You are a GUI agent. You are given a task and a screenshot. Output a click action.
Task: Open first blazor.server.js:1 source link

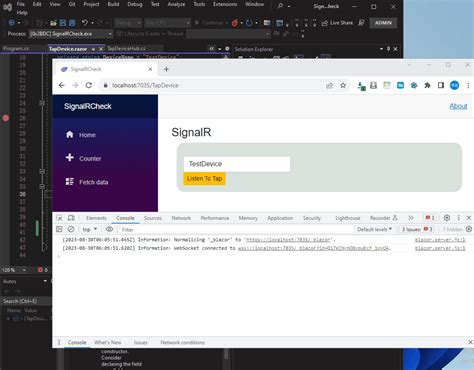pos(440,240)
